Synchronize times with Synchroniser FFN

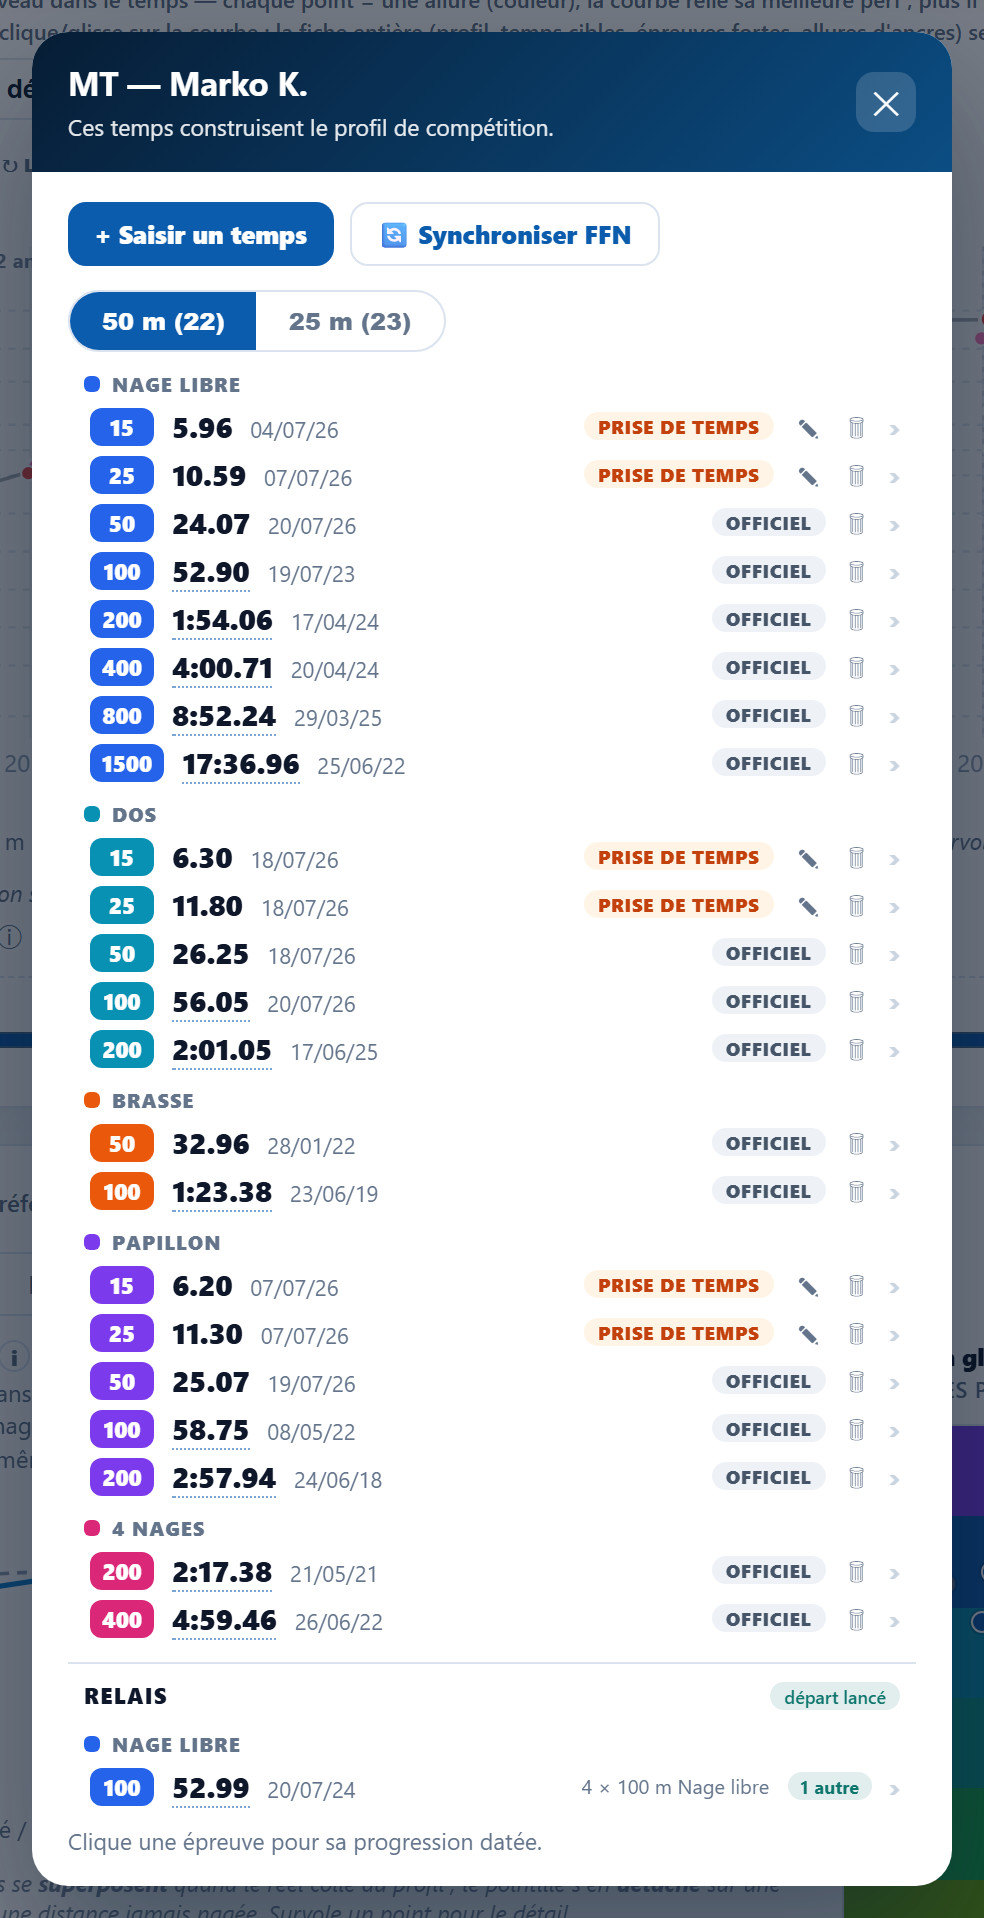(505, 235)
